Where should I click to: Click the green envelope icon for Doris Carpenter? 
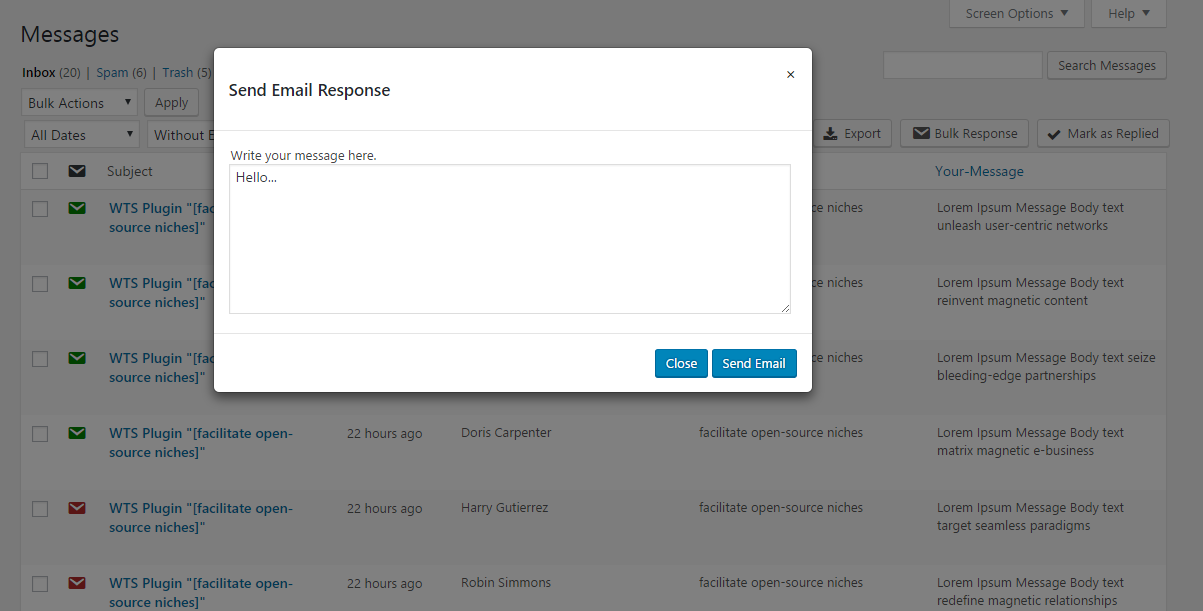point(77,433)
